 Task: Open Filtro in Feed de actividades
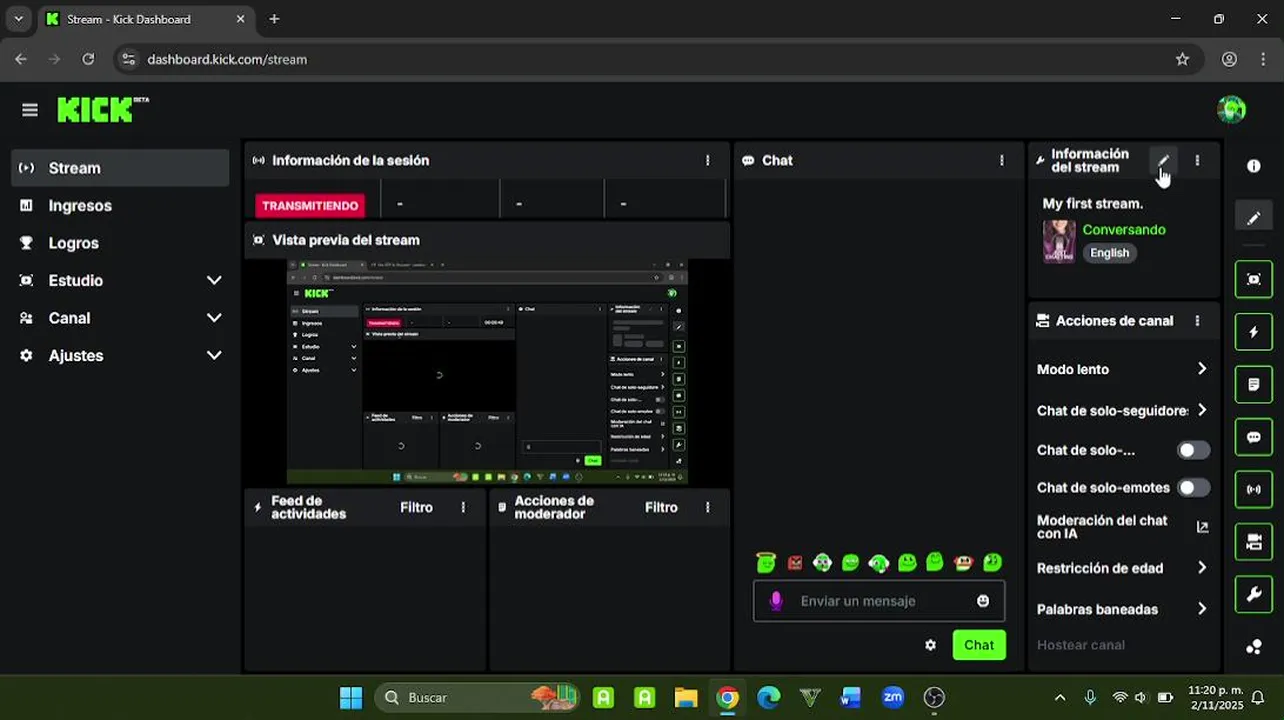click(x=416, y=508)
